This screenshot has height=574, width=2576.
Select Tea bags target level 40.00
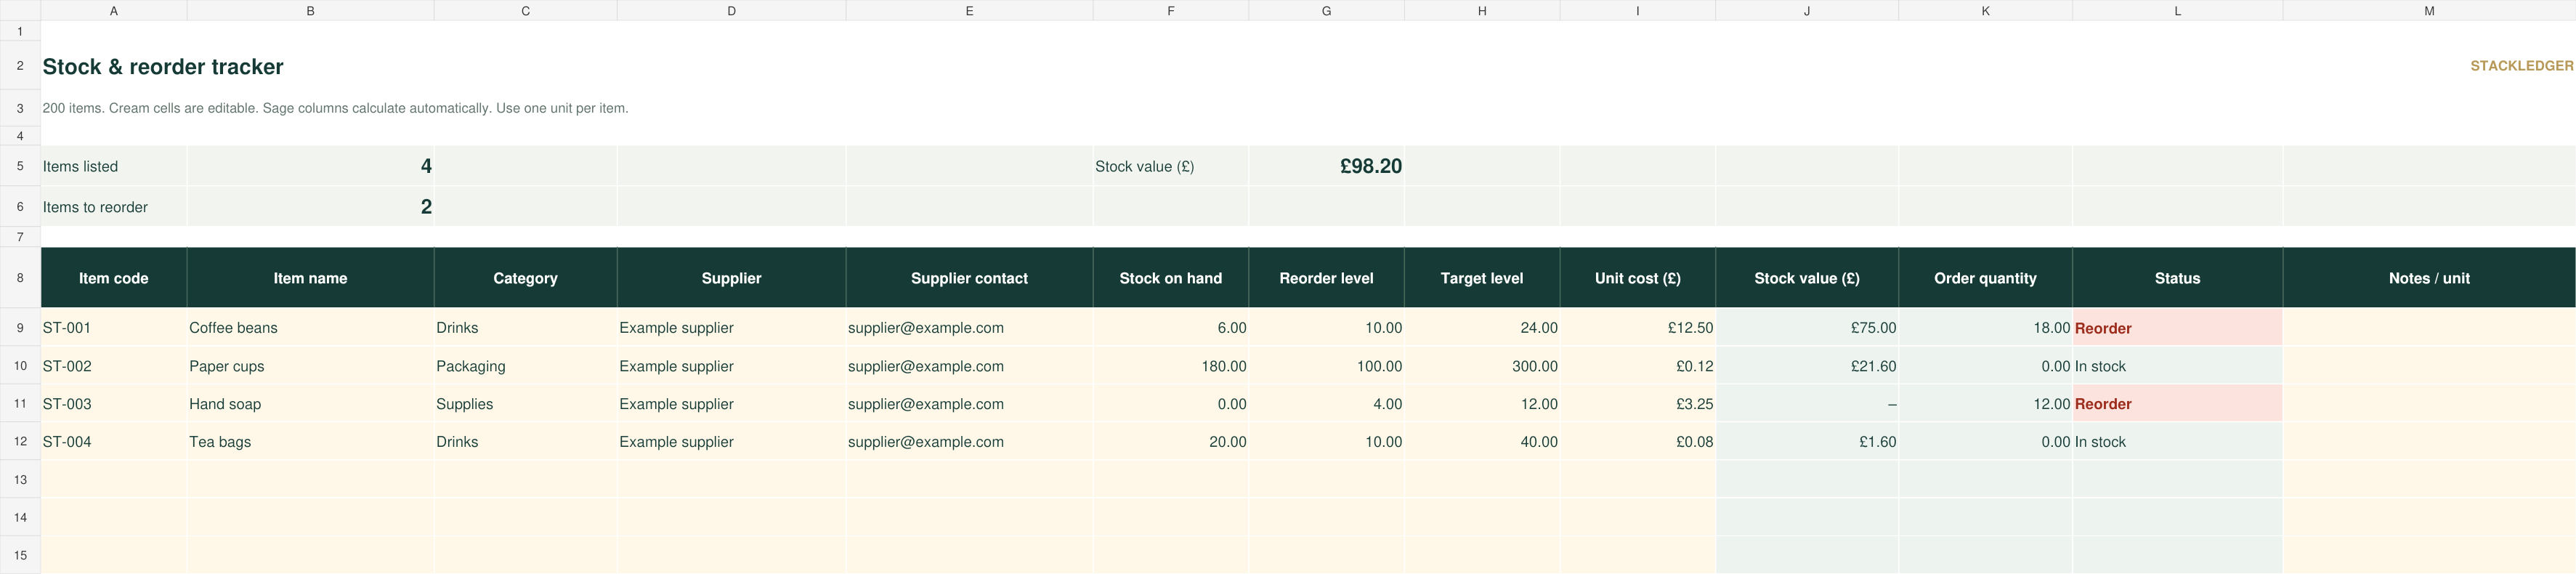(1481, 442)
